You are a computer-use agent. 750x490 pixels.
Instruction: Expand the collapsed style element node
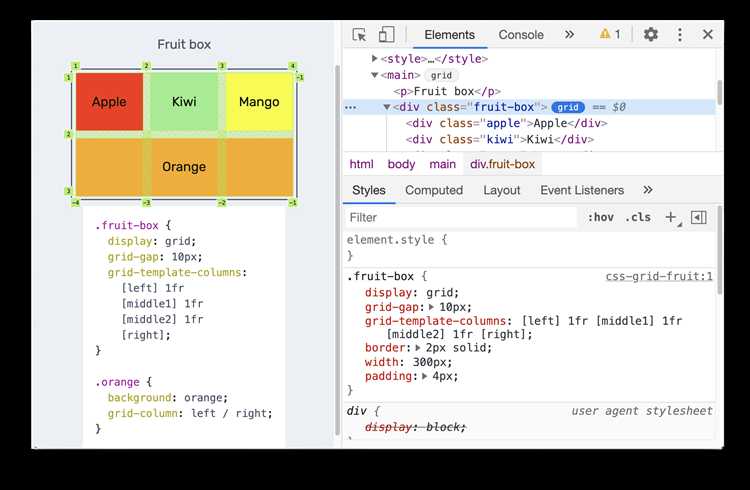click(x=375, y=58)
